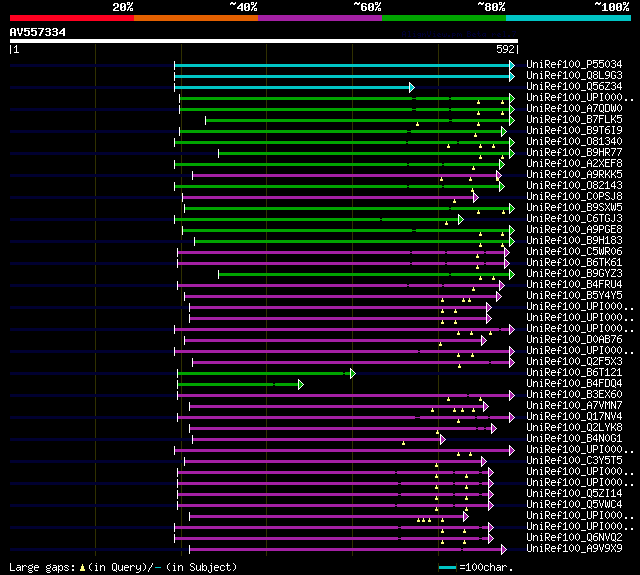
Task: Click the ~100% legend percentage label
Action: click(612, 7)
